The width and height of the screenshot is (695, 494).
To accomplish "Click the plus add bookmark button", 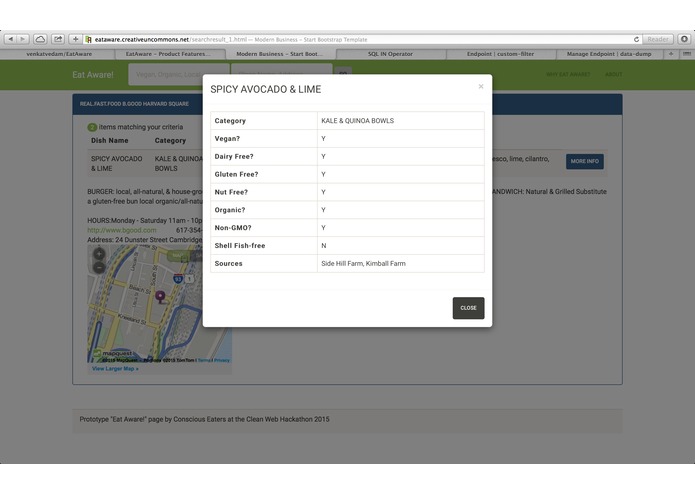I will (x=75, y=39).
